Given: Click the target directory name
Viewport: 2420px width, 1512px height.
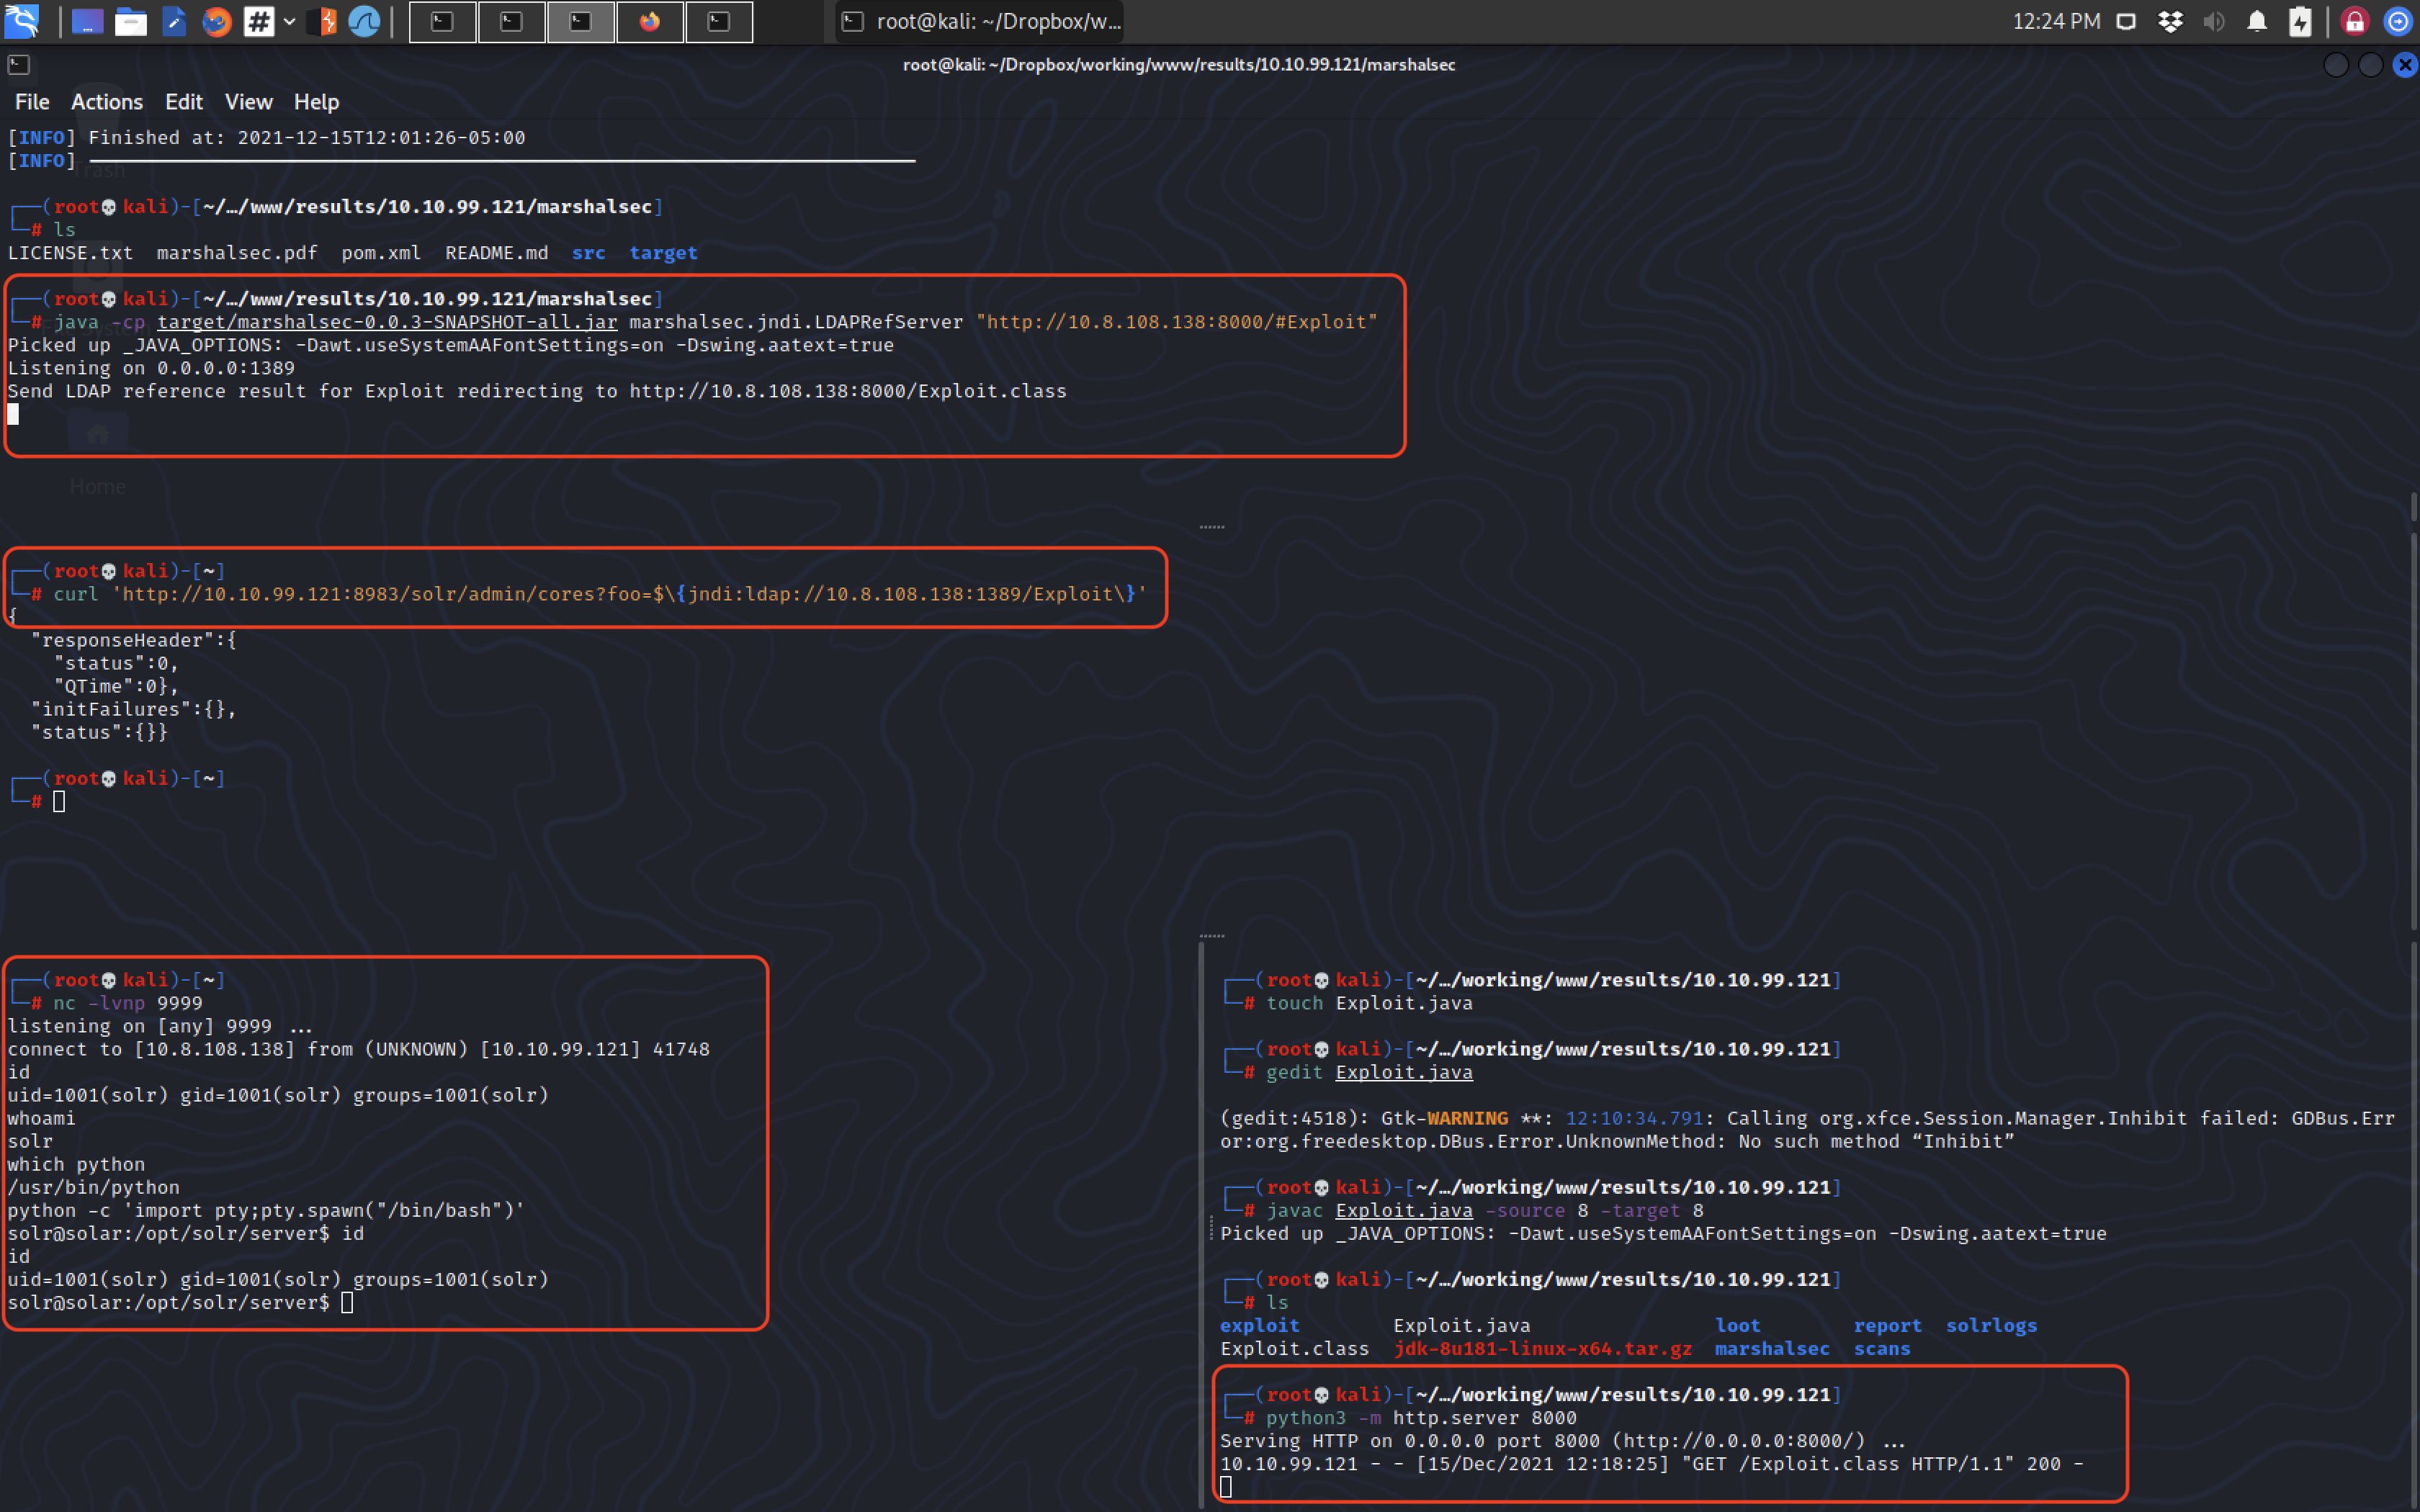Looking at the screenshot, I should tap(663, 253).
